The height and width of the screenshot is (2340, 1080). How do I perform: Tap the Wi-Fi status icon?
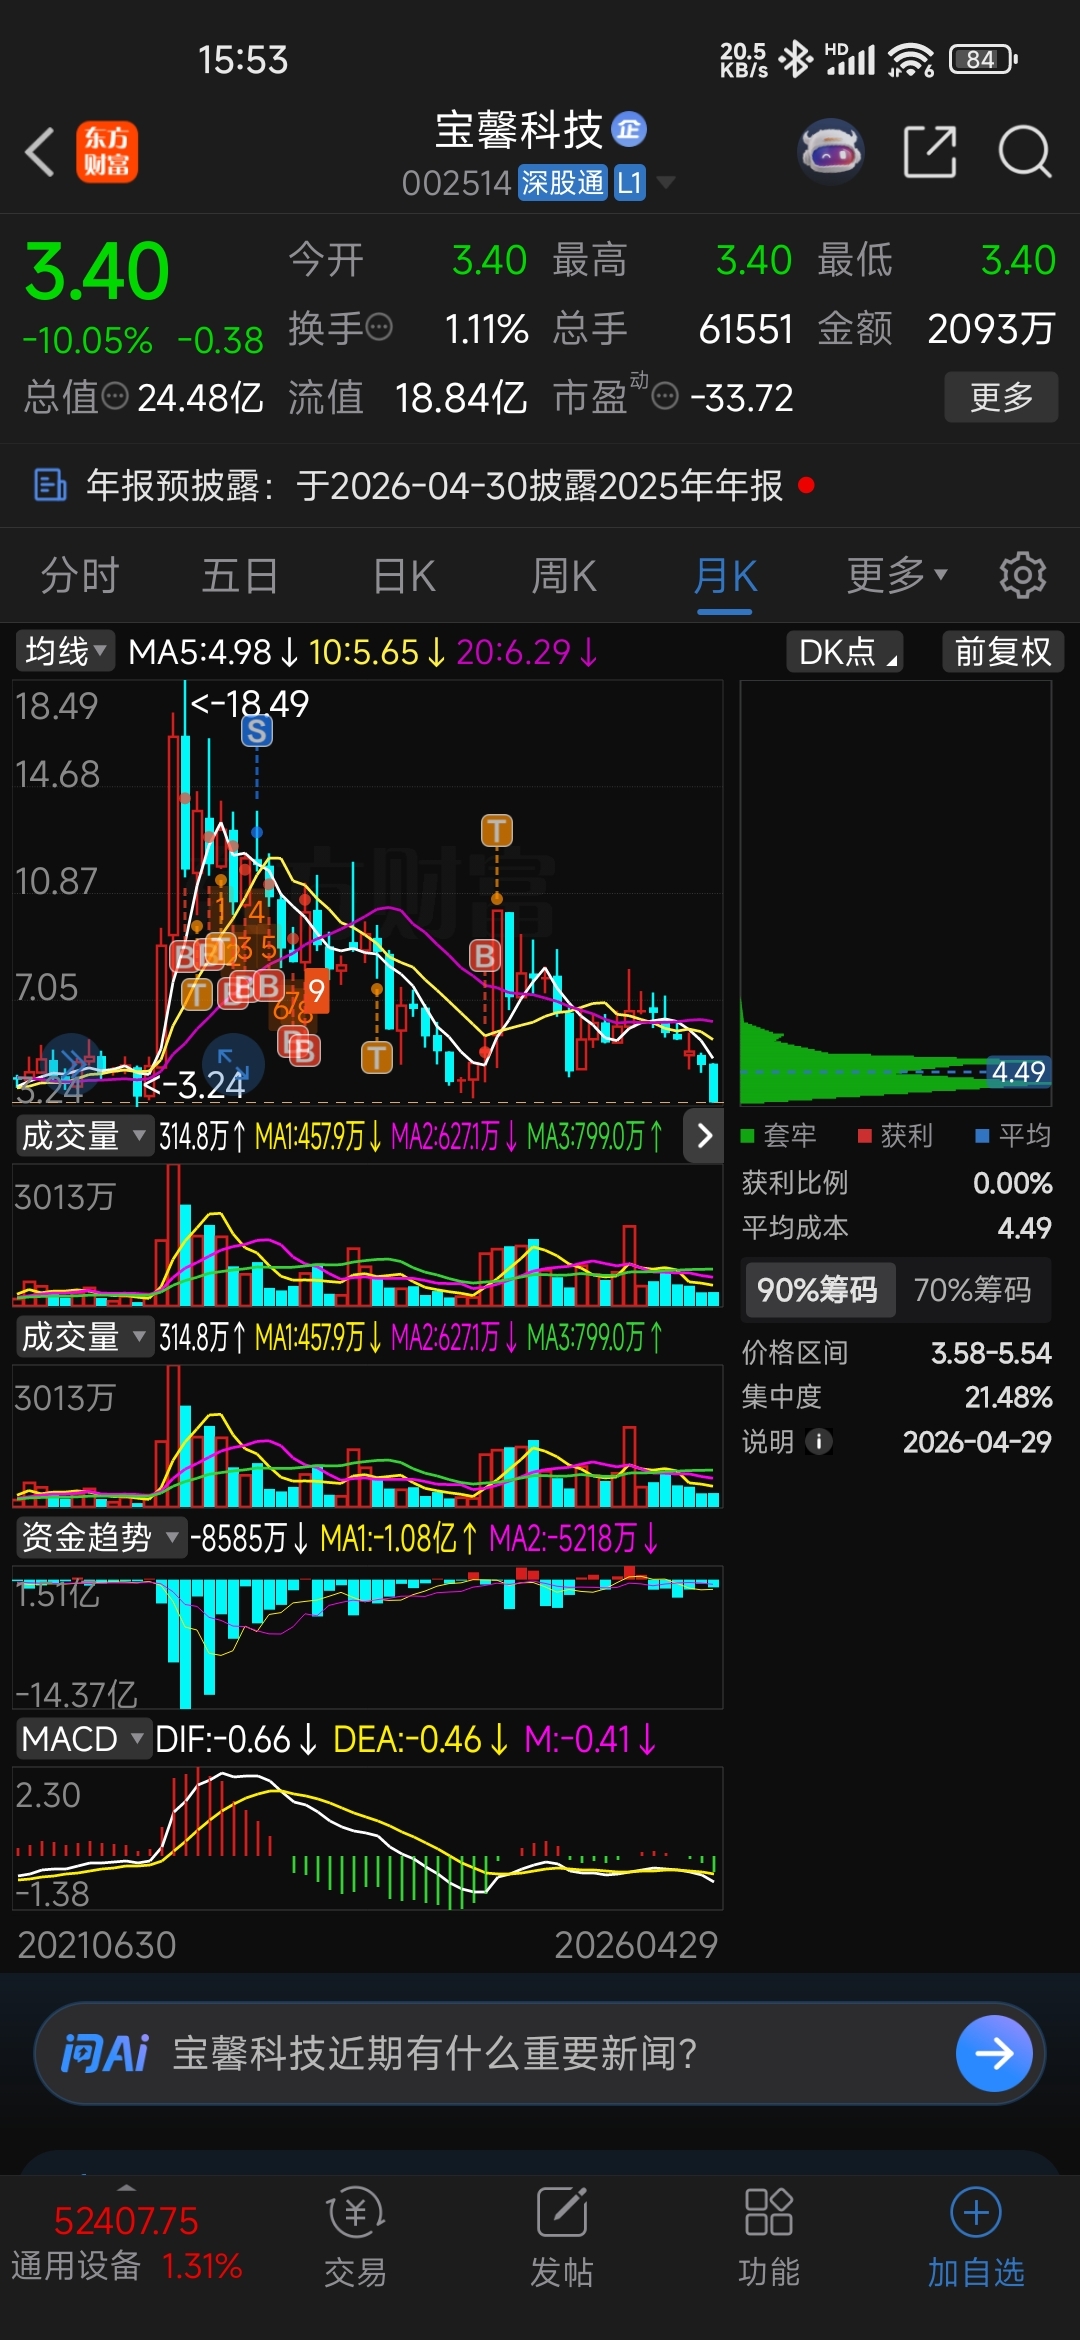910,59
